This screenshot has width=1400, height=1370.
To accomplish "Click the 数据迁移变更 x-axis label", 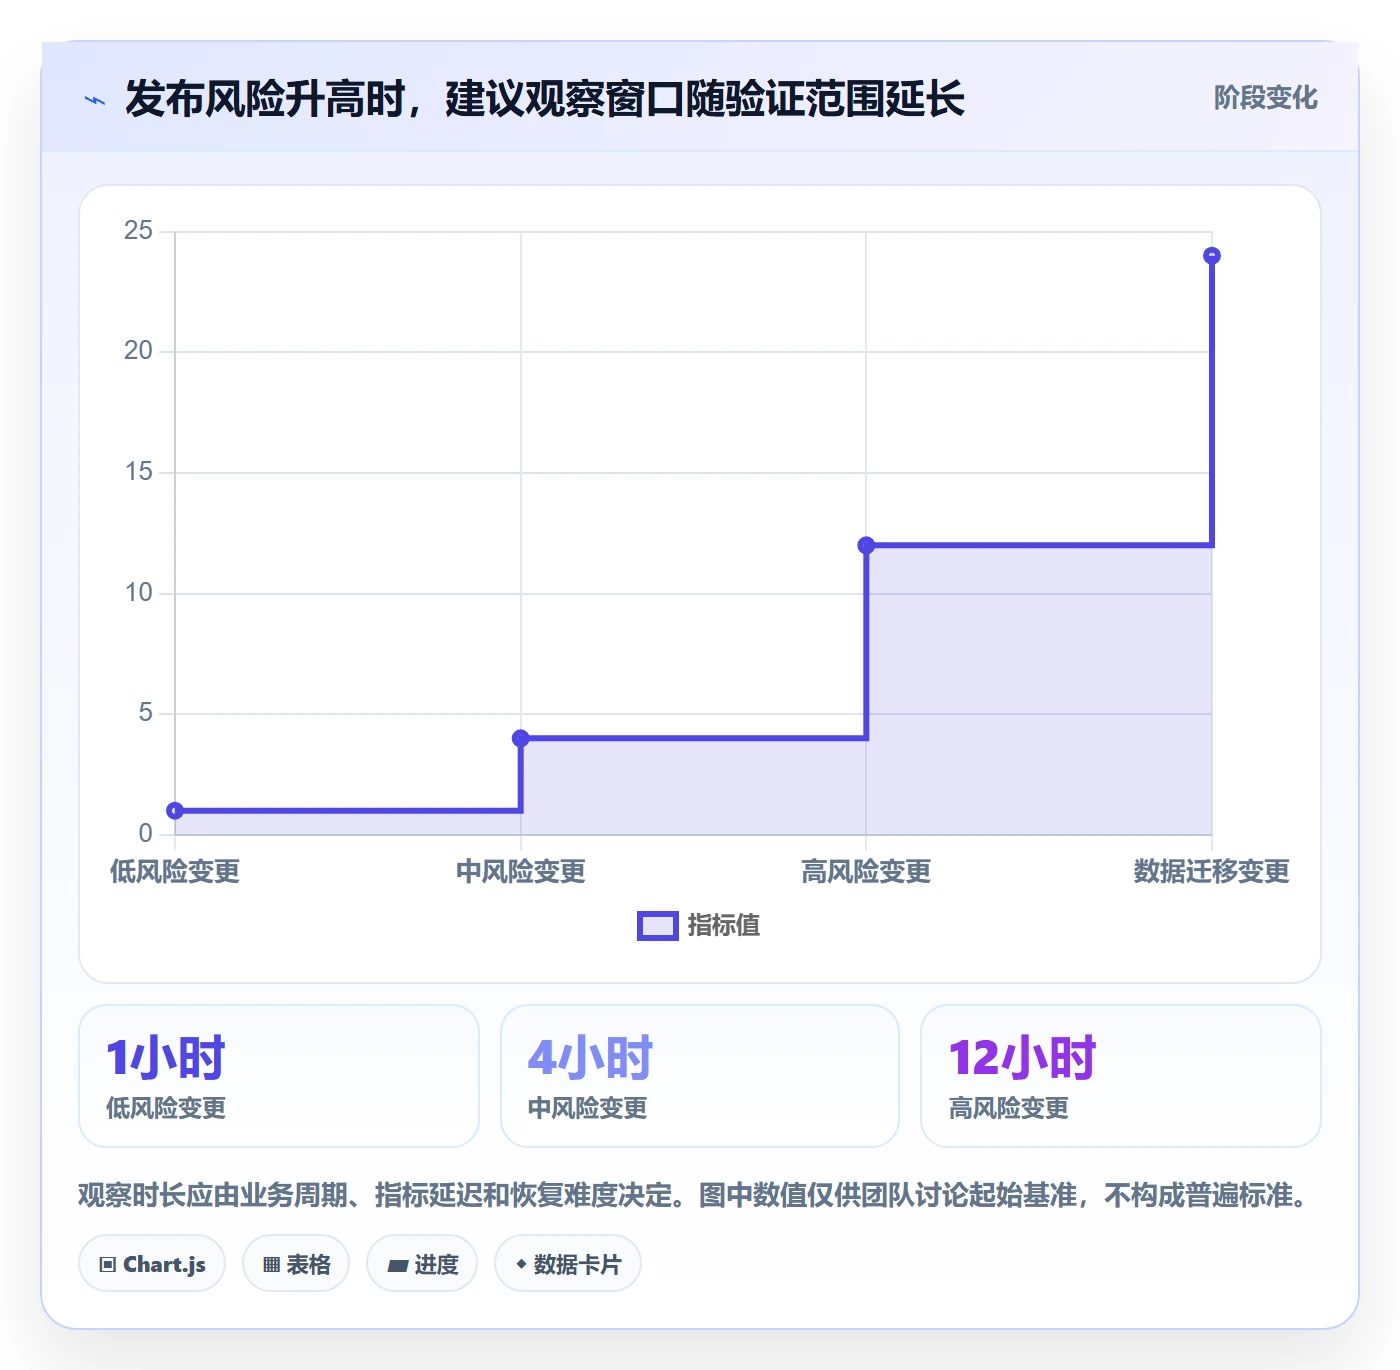I will 1212,872.
